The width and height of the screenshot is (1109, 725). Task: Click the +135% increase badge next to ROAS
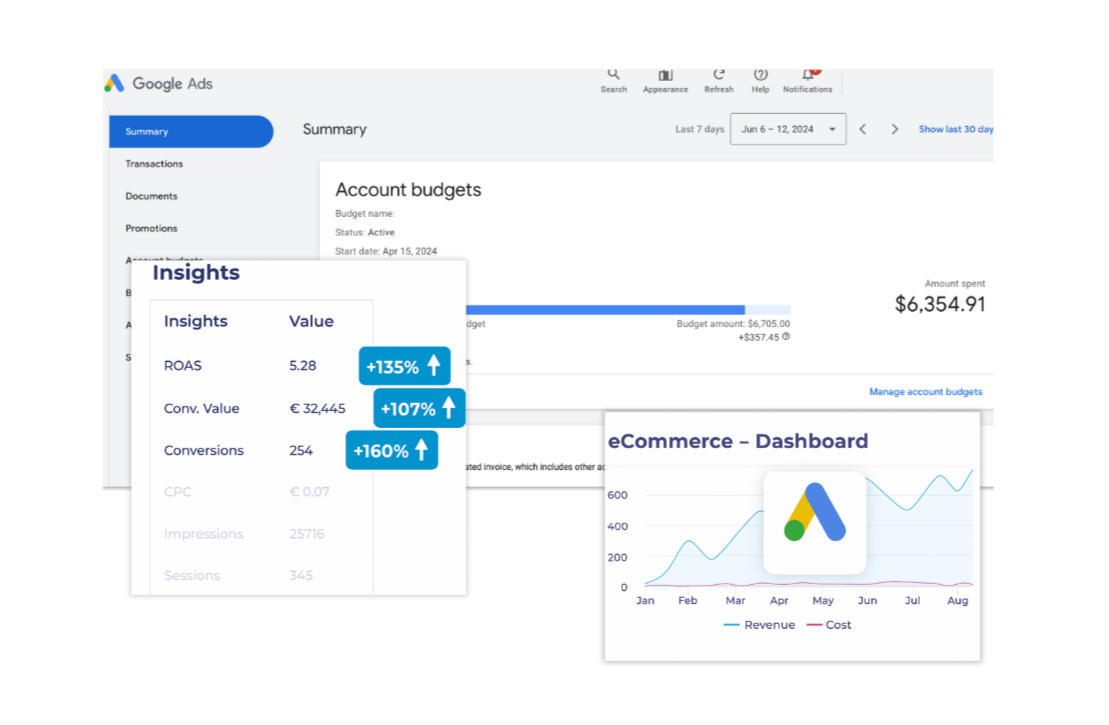(404, 366)
